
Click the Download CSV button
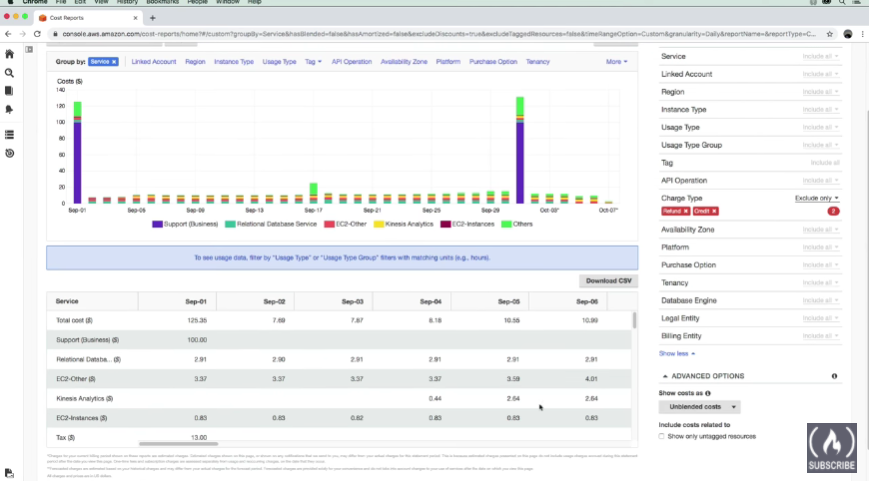coord(609,281)
